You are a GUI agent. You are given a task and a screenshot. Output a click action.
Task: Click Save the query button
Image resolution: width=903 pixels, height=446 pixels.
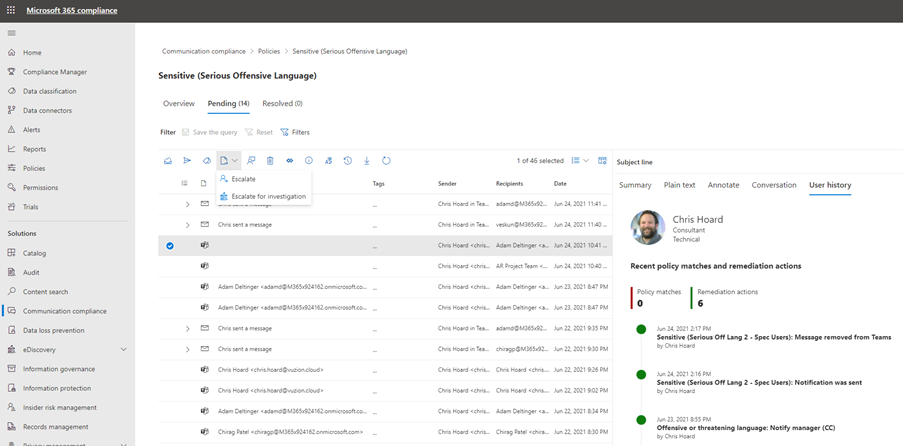coord(210,132)
